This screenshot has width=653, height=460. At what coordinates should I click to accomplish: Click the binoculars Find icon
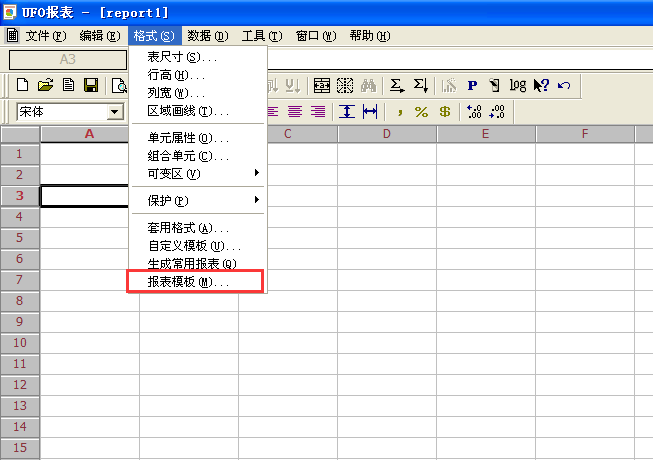tap(368, 85)
